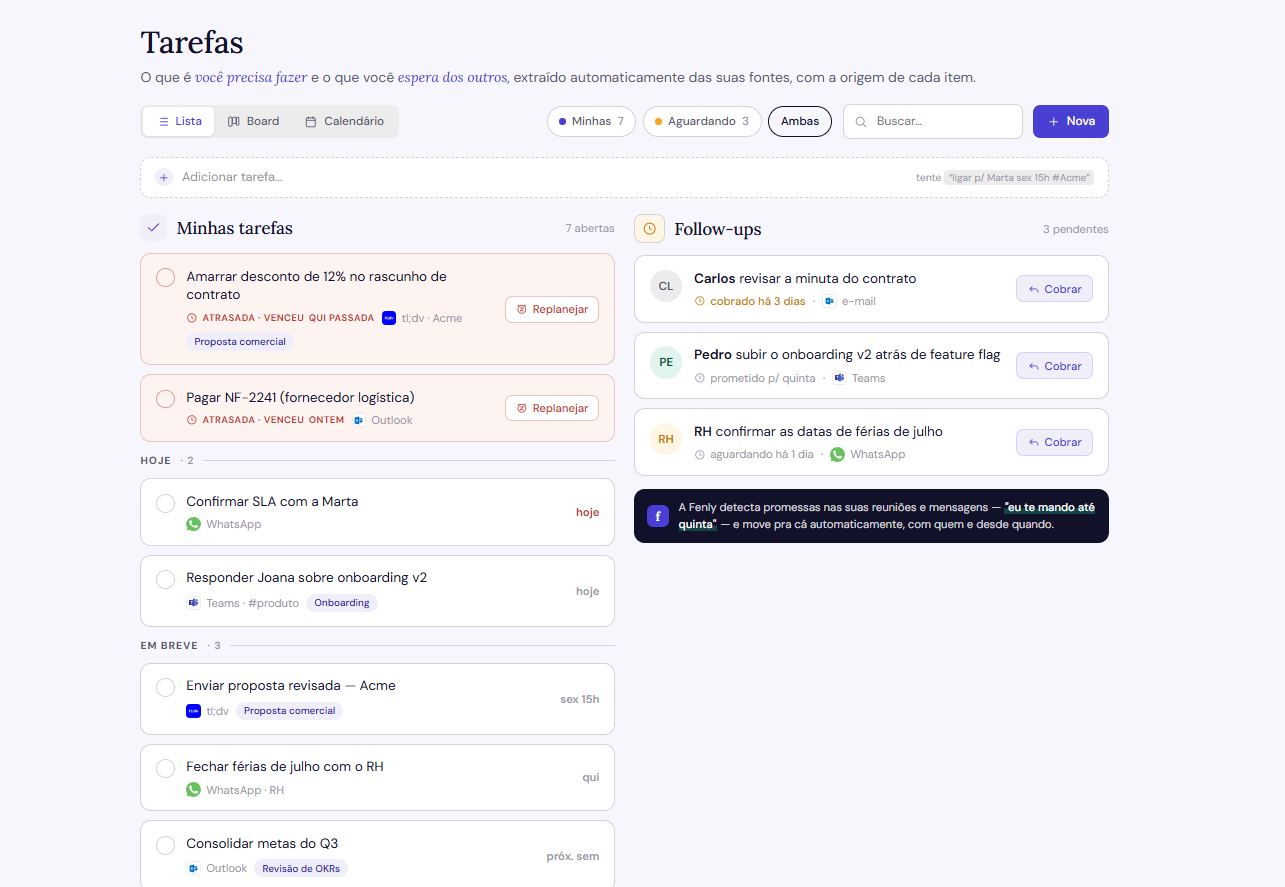This screenshot has width=1285, height=887.
Task: Click the RH avatar icon
Action: pos(666,439)
